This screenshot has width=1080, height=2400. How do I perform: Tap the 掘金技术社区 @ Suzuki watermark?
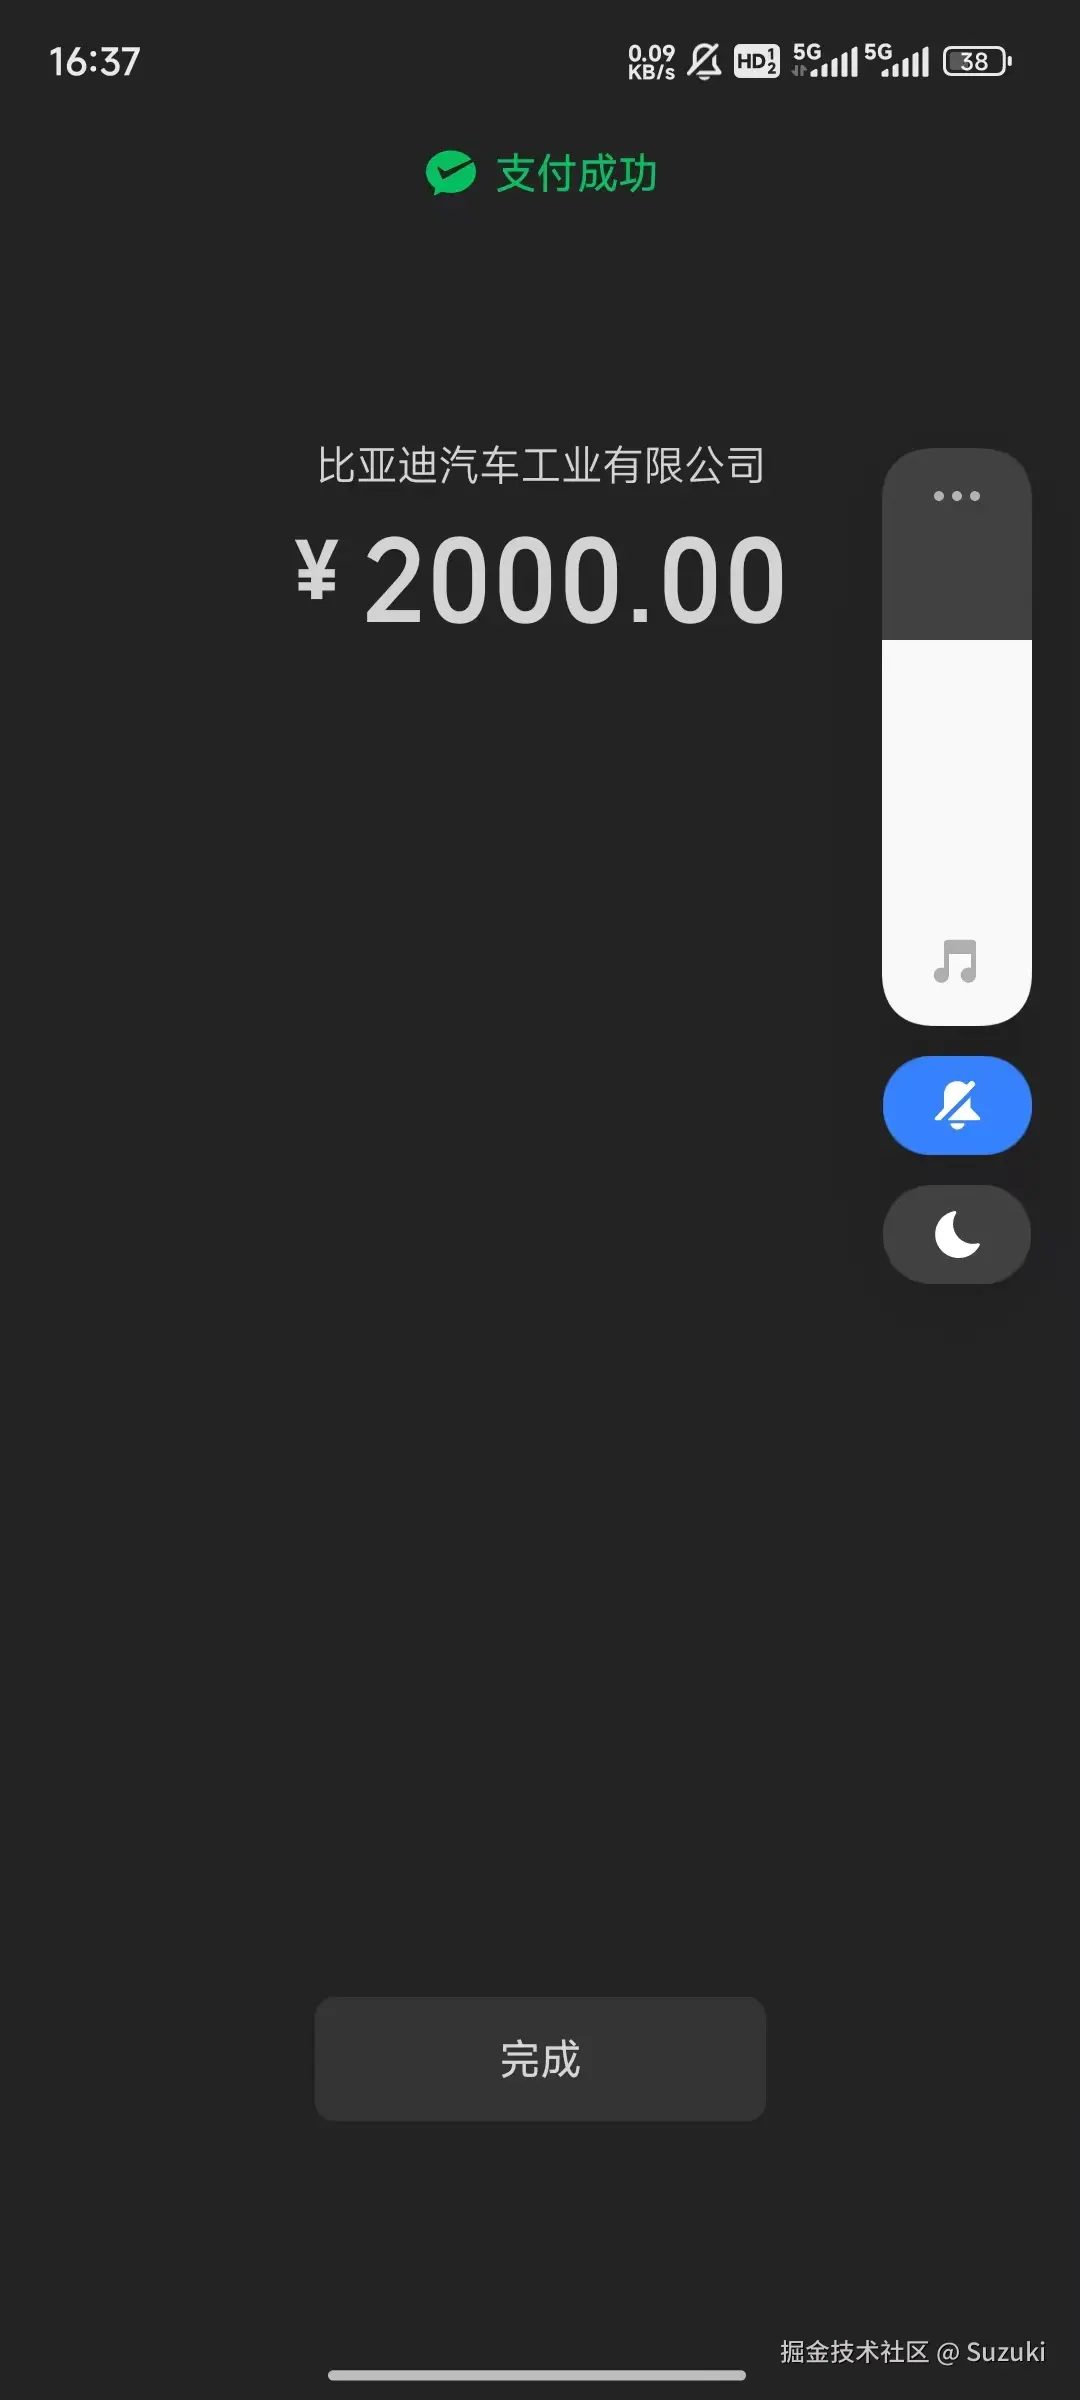tap(913, 2351)
